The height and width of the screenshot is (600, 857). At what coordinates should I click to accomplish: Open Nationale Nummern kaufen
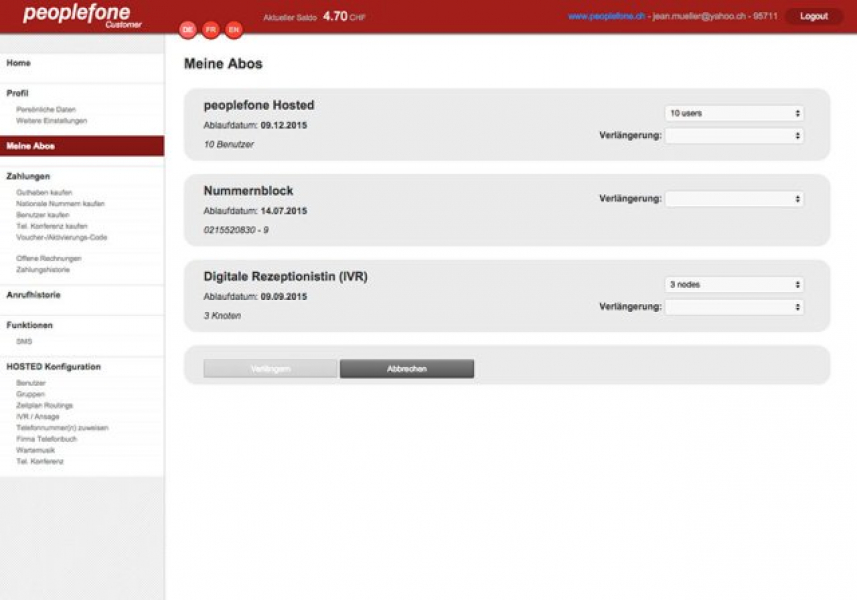(x=60, y=204)
